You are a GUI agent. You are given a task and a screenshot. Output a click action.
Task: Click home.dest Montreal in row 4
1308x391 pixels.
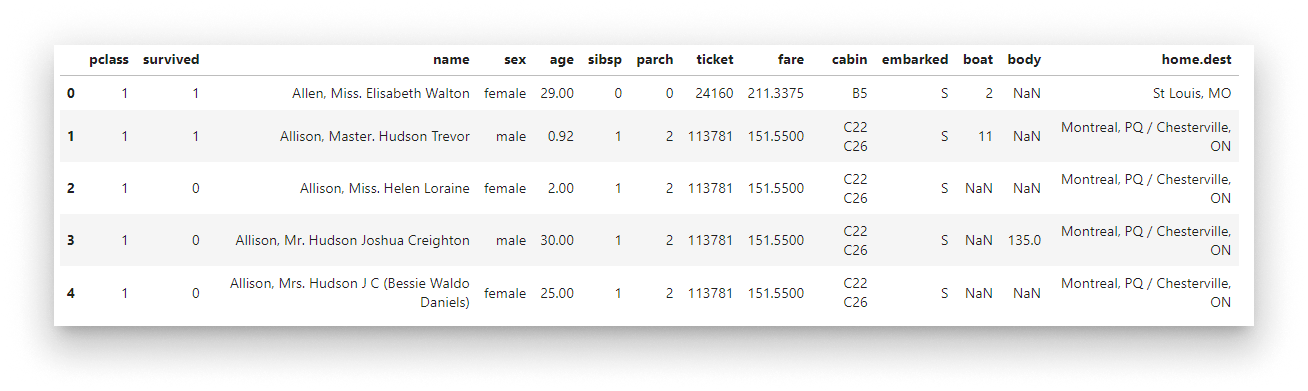pos(1146,293)
